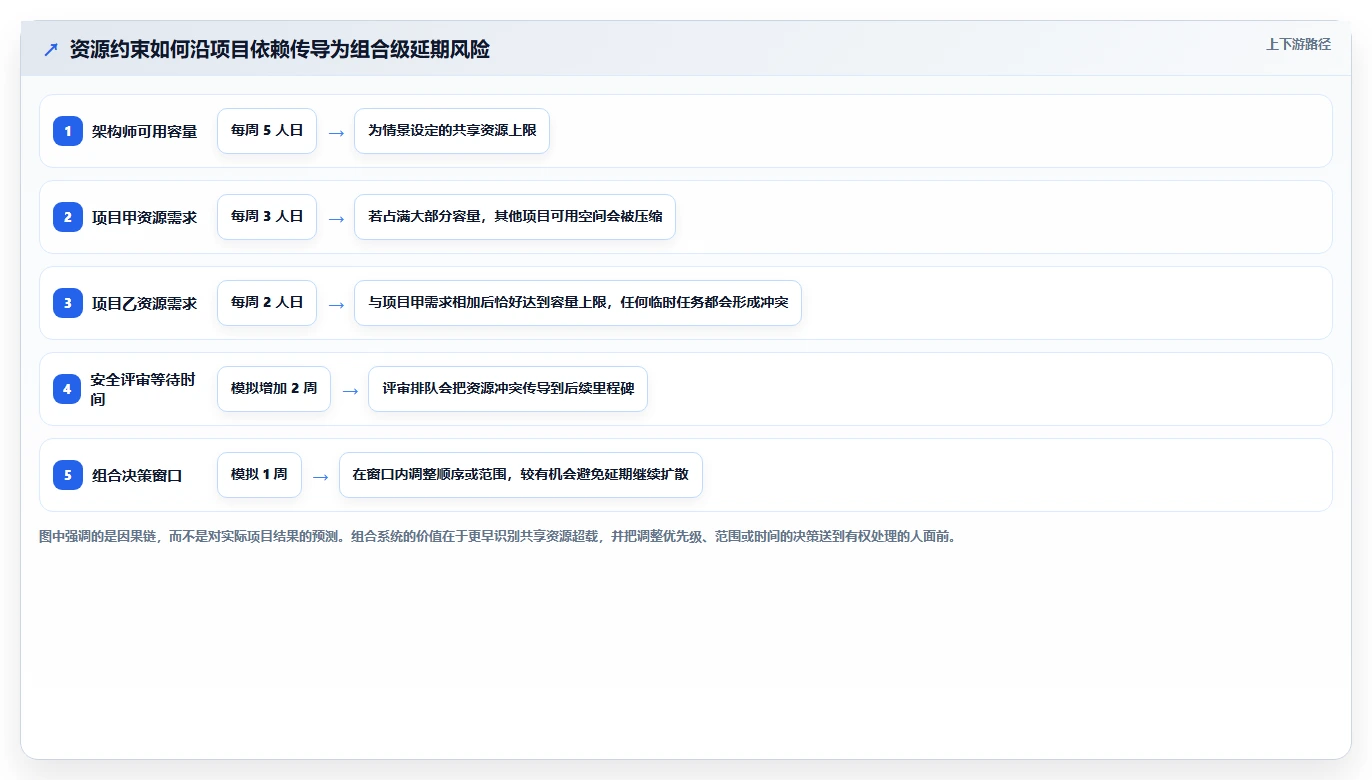Image resolution: width=1372 pixels, height=780 pixels.
Task: Click the number 2 badge
Action: point(68,217)
